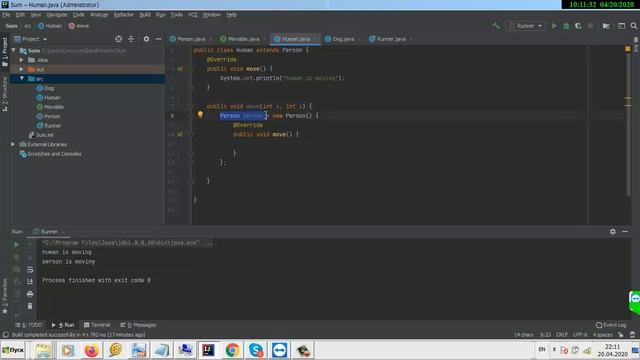This screenshot has width=640, height=360.
Task: Select Sum.iml file in project tree
Action: pos(44,135)
